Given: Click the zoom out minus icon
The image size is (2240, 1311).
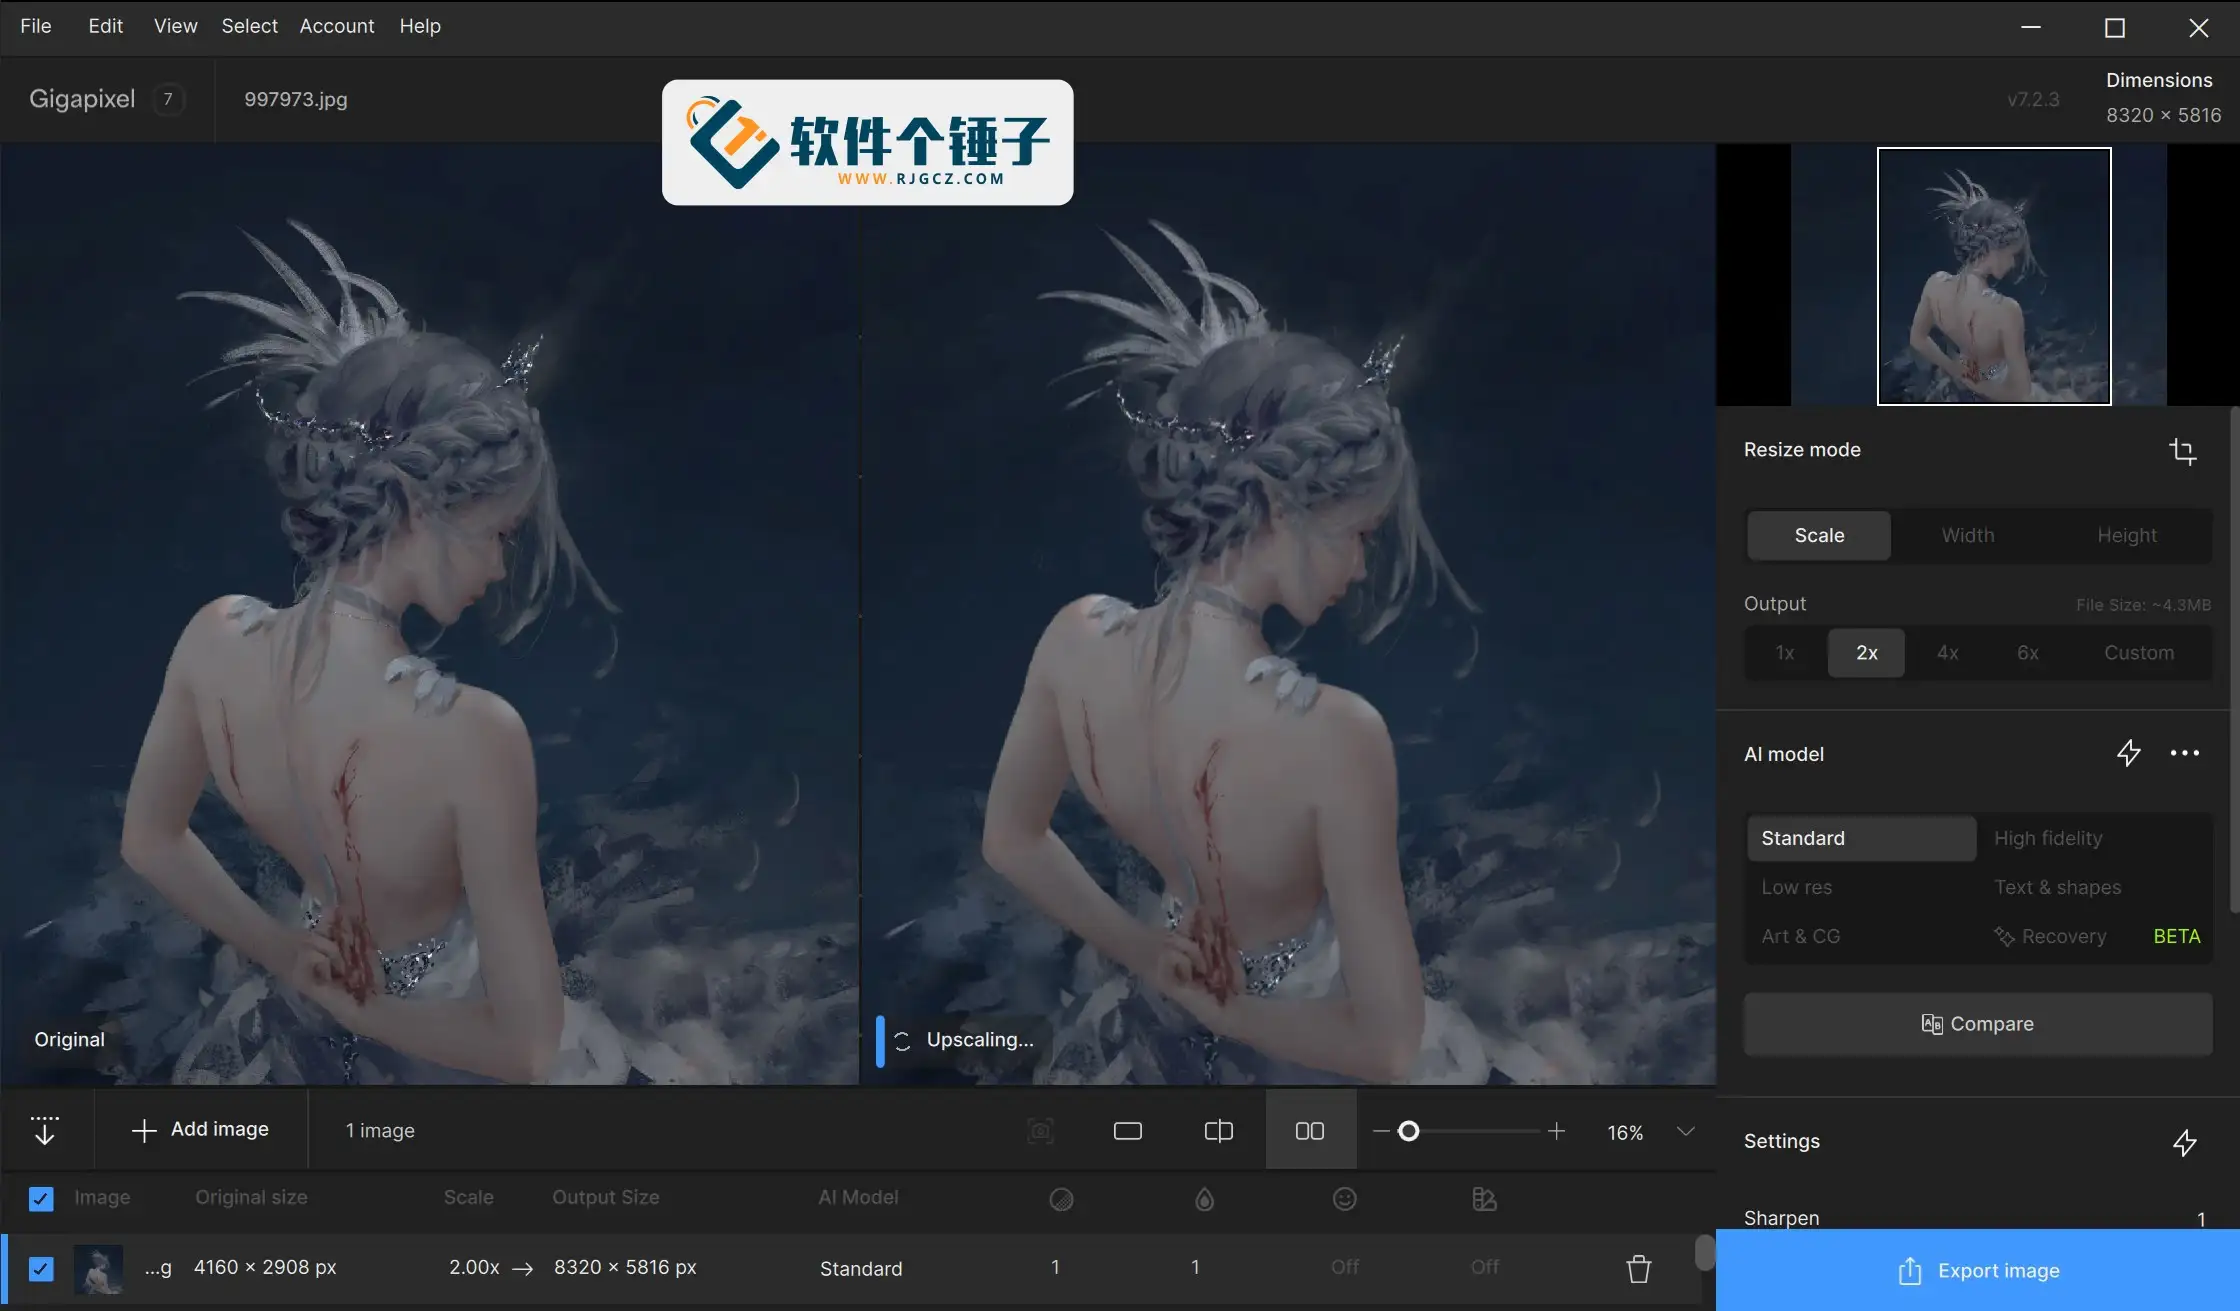Looking at the screenshot, I should click(x=1381, y=1131).
